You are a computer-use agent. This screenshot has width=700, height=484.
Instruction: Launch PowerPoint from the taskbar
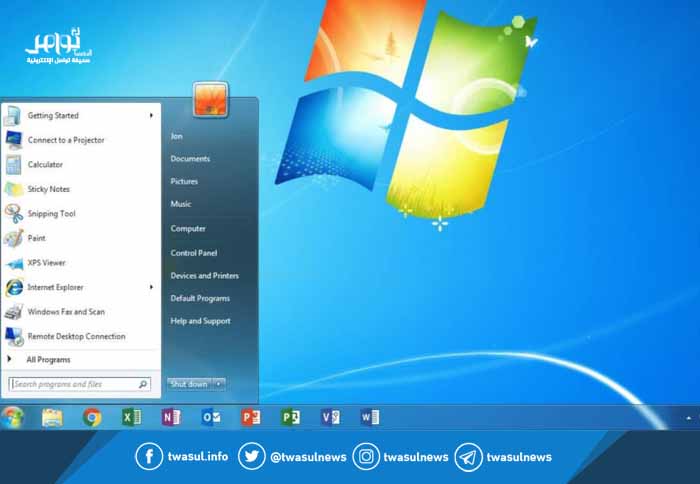[x=251, y=417]
